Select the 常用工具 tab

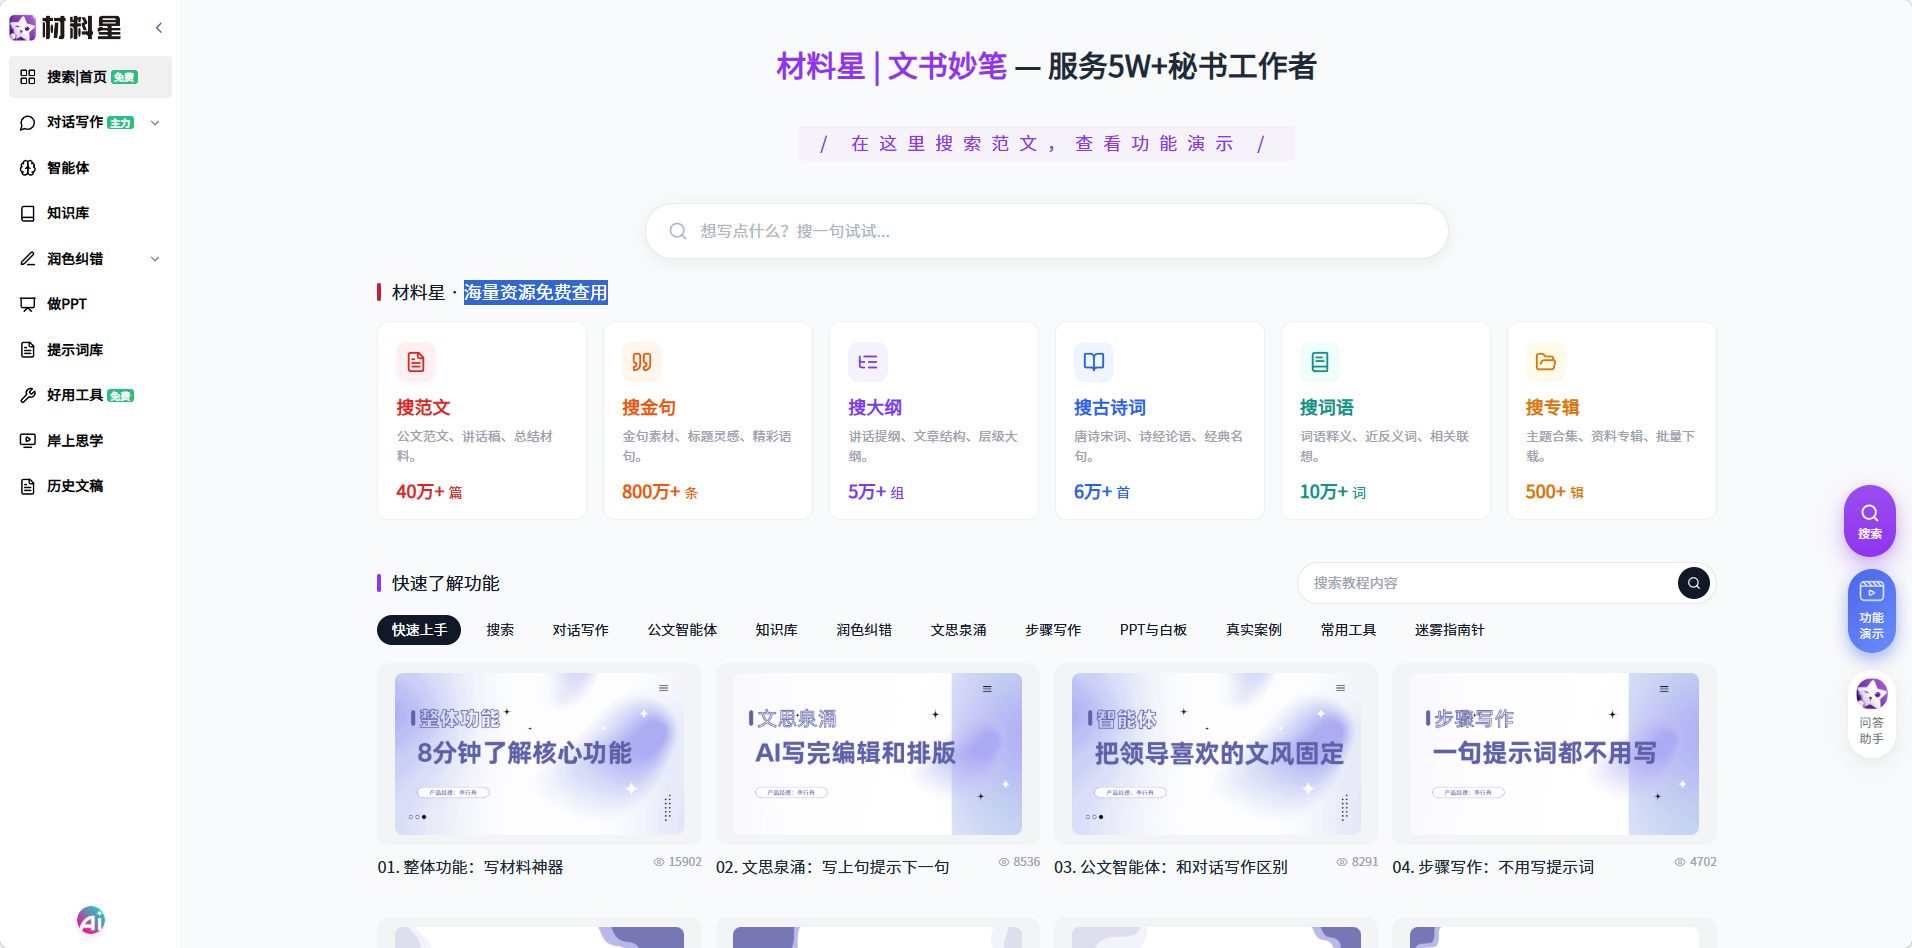[x=1348, y=630]
